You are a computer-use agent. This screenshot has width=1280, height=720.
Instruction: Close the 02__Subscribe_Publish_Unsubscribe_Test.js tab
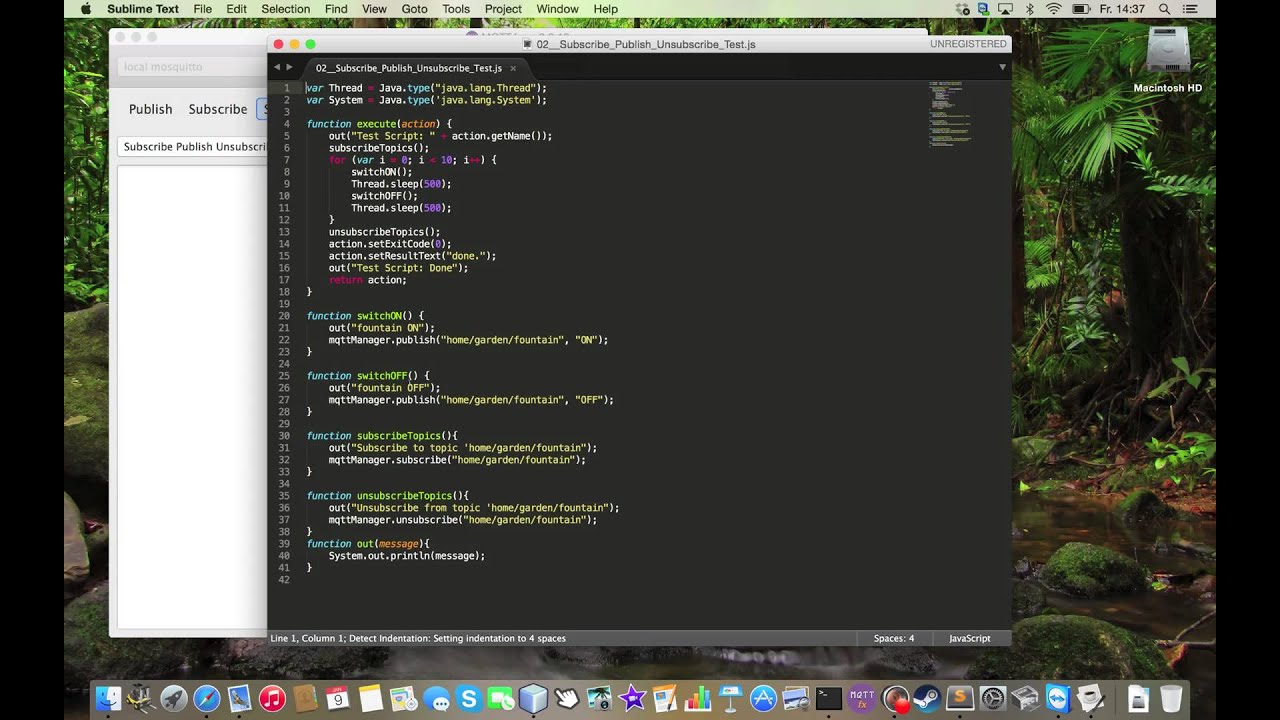point(513,68)
